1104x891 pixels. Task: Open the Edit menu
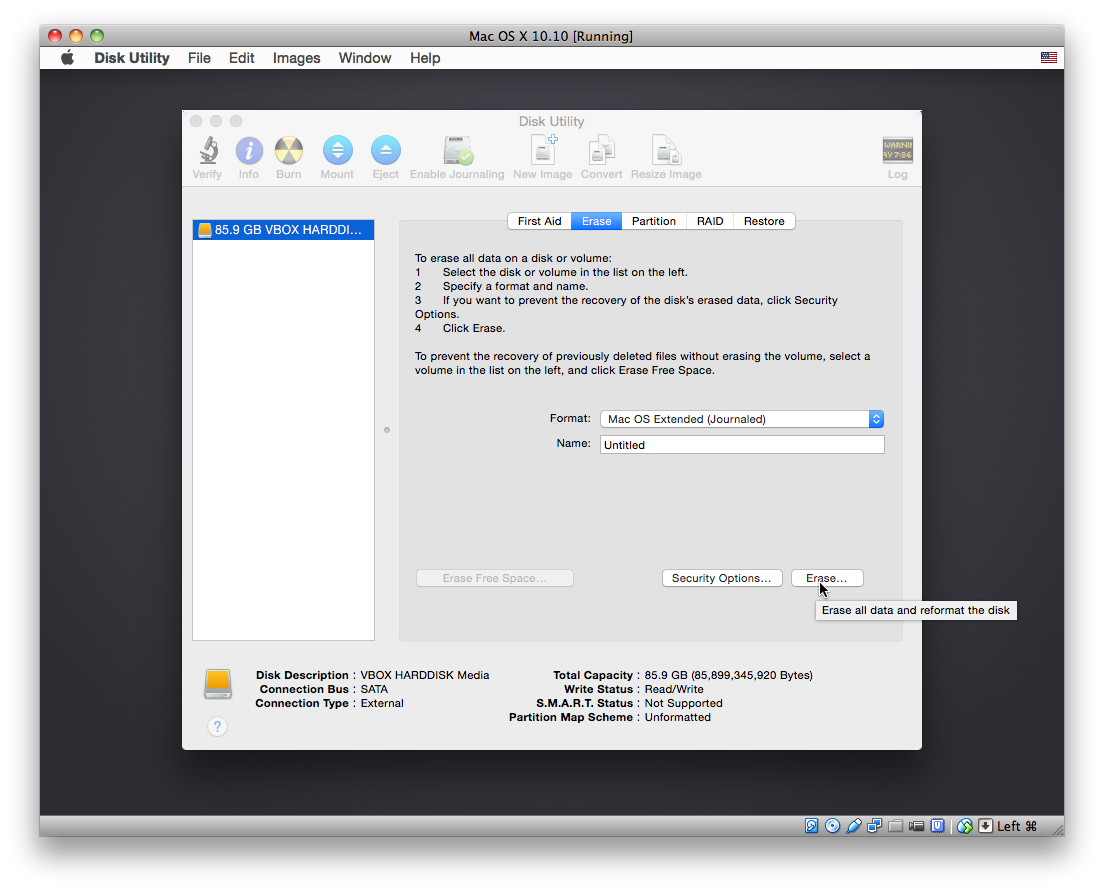pyautogui.click(x=242, y=58)
